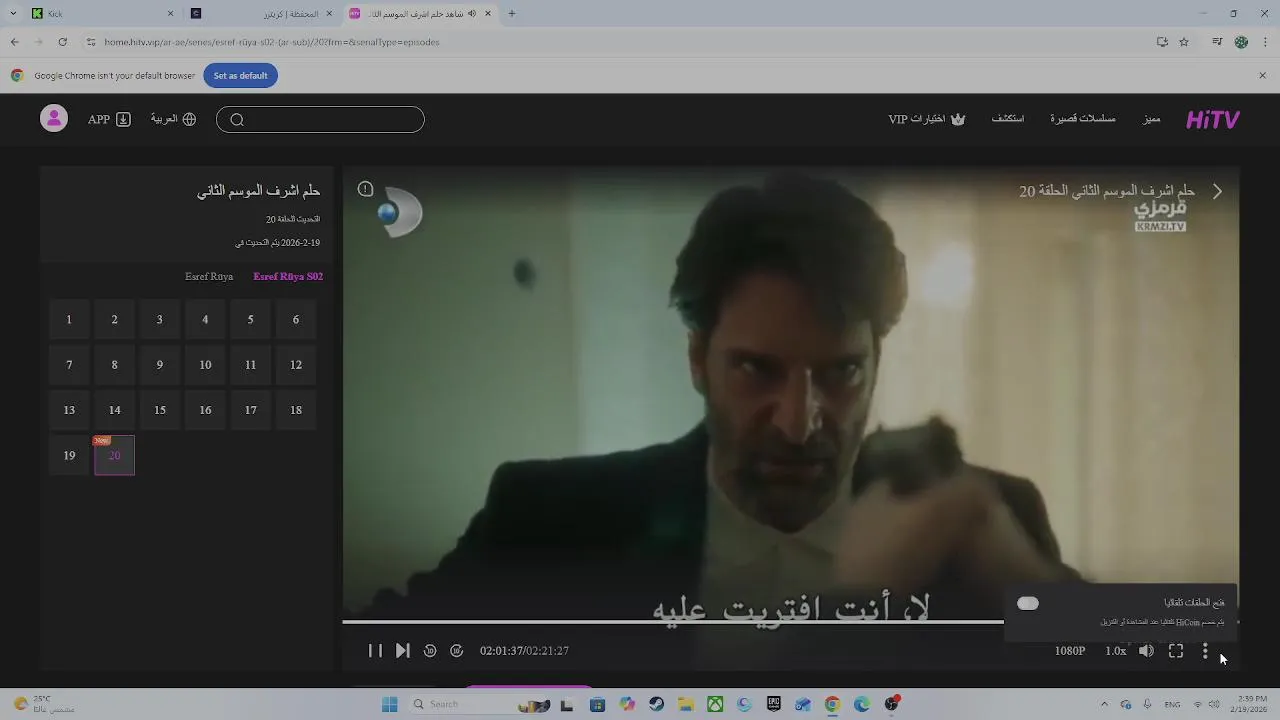
Task: Open the مسلسلات قصيرة menu item
Action: (1083, 119)
